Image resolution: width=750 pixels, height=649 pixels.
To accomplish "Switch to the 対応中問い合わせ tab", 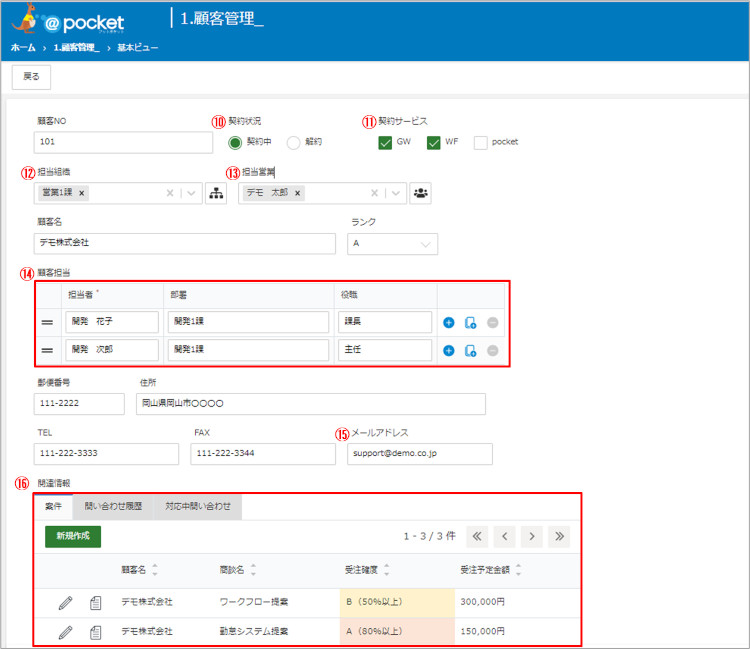I will click(198, 506).
